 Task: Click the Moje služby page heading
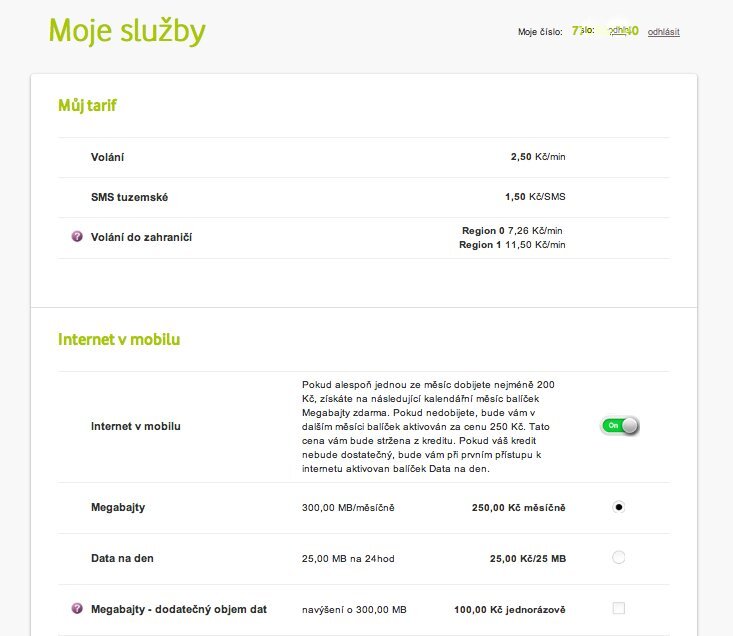[x=127, y=31]
